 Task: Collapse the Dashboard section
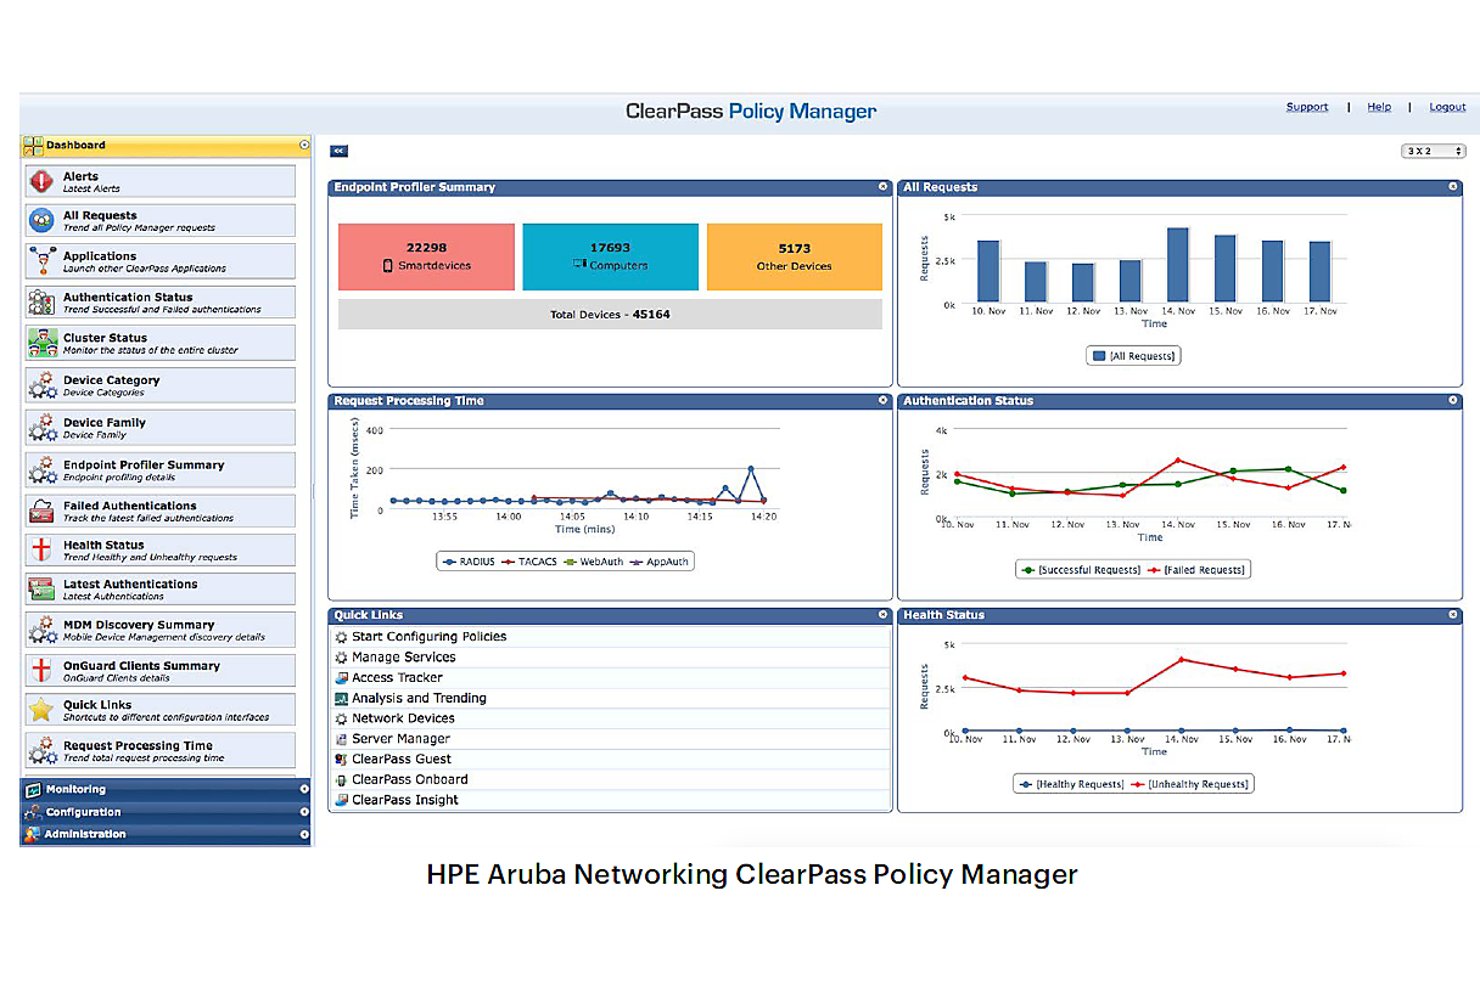(304, 145)
